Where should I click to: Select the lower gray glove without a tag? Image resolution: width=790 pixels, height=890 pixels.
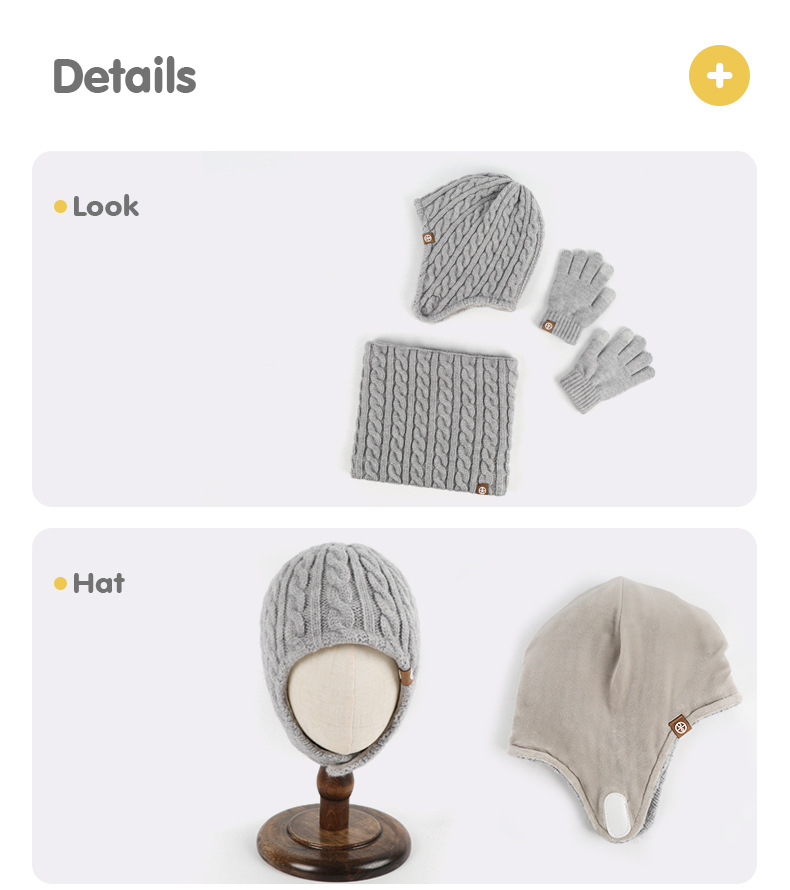[607, 368]
